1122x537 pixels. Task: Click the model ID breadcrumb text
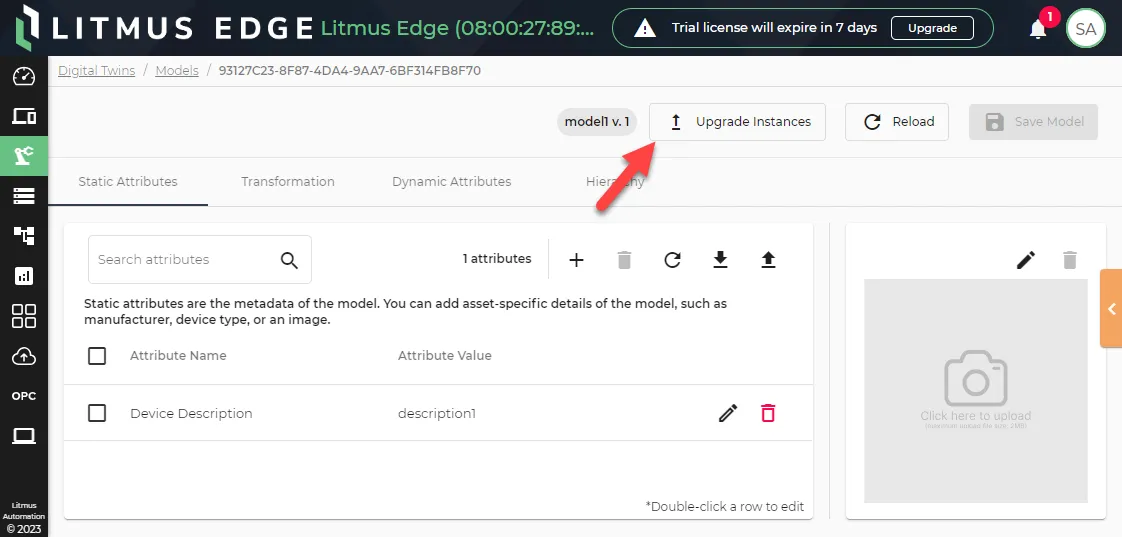[350, 71]
